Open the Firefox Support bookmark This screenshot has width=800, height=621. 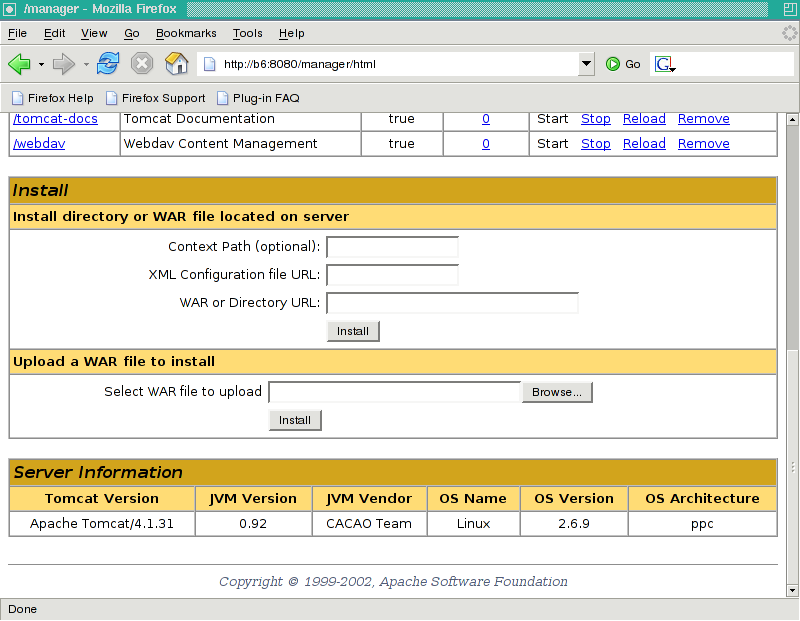click(x=156, y=98)
